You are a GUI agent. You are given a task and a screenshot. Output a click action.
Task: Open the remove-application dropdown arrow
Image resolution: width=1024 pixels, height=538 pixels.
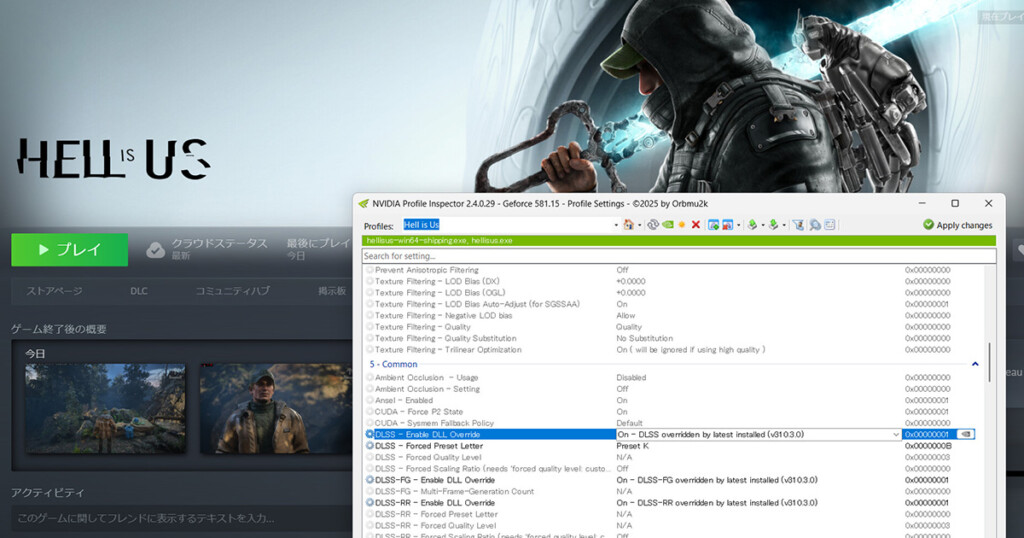[x=739, y=225]
